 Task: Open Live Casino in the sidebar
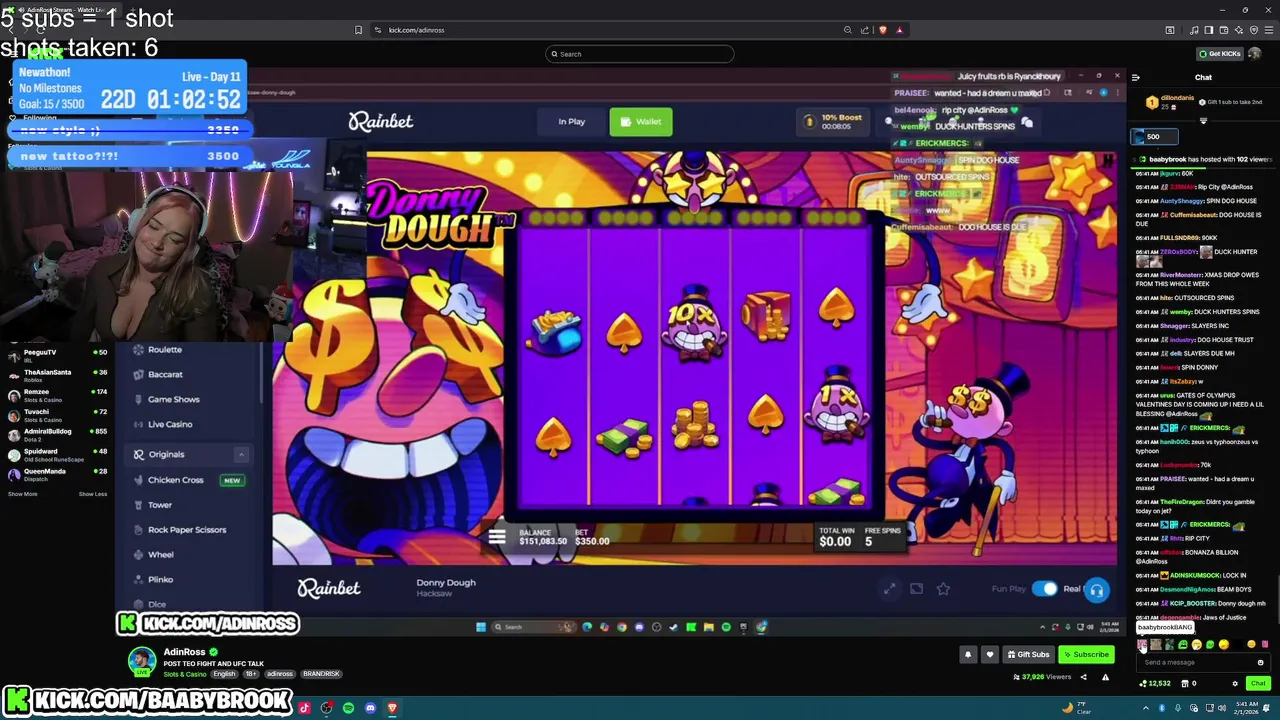click(x=170, y=424)
